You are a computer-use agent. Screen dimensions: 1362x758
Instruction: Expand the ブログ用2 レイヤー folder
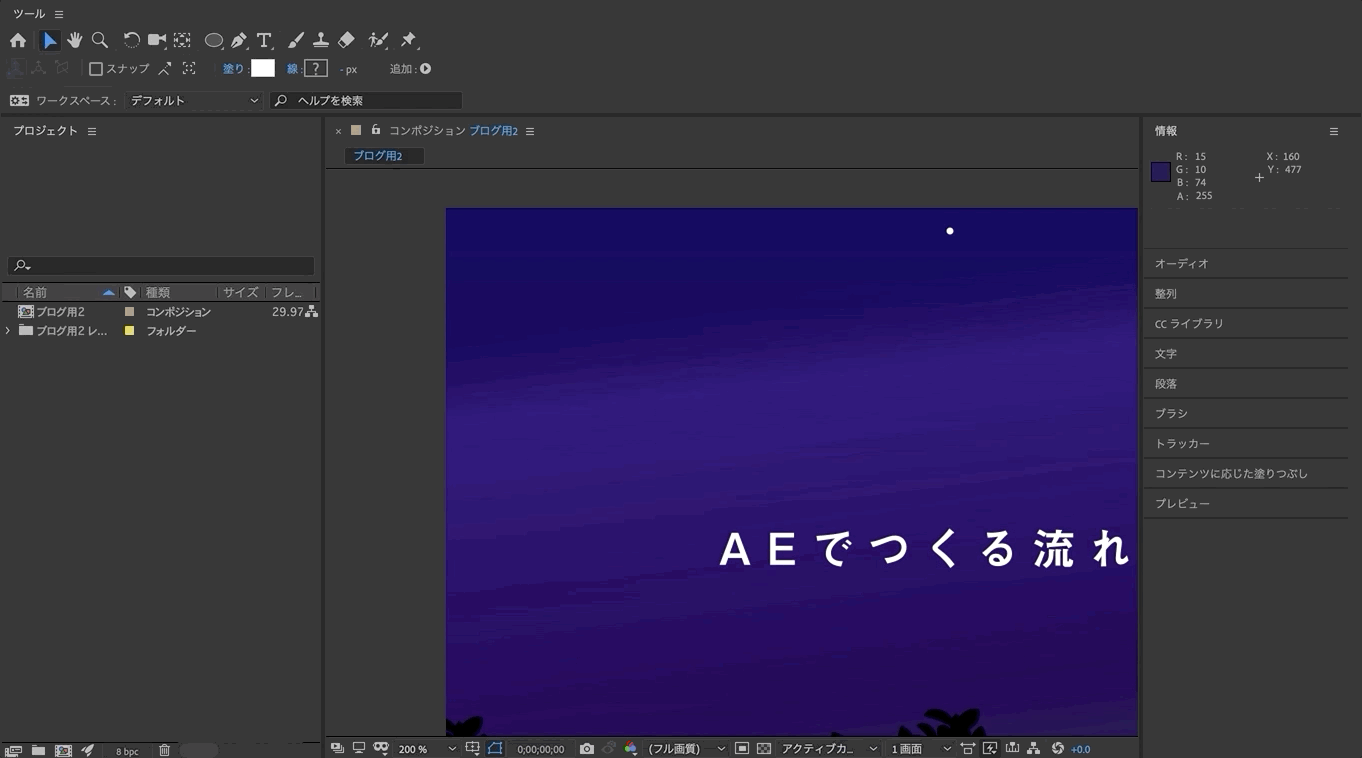coord(8,330)
